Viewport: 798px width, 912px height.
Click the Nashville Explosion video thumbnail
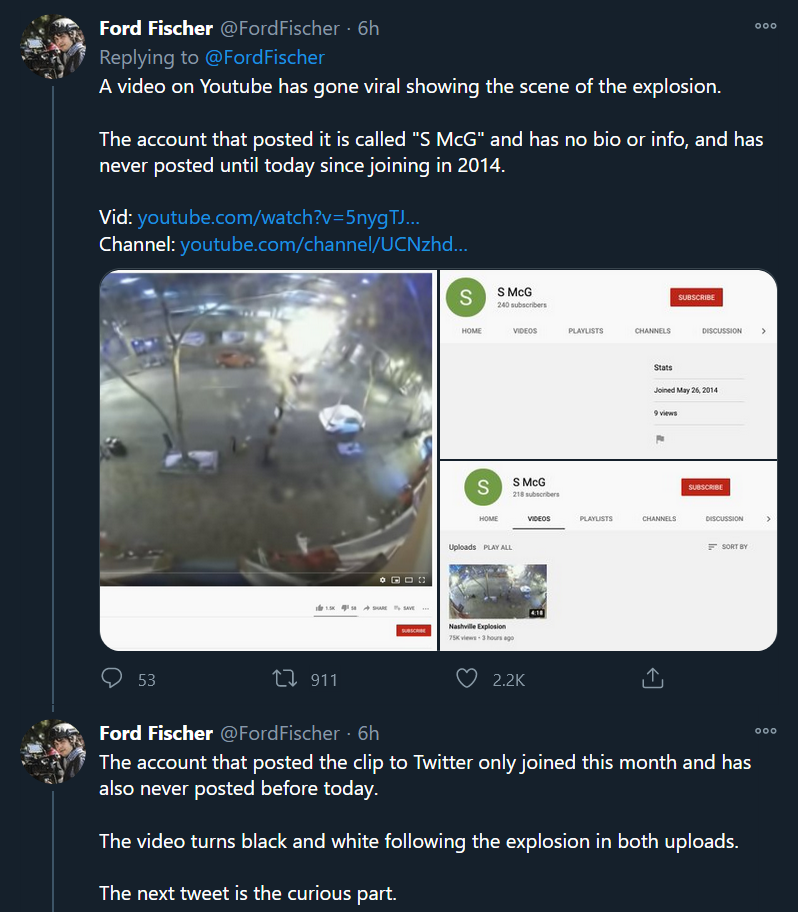coord(497,591)
